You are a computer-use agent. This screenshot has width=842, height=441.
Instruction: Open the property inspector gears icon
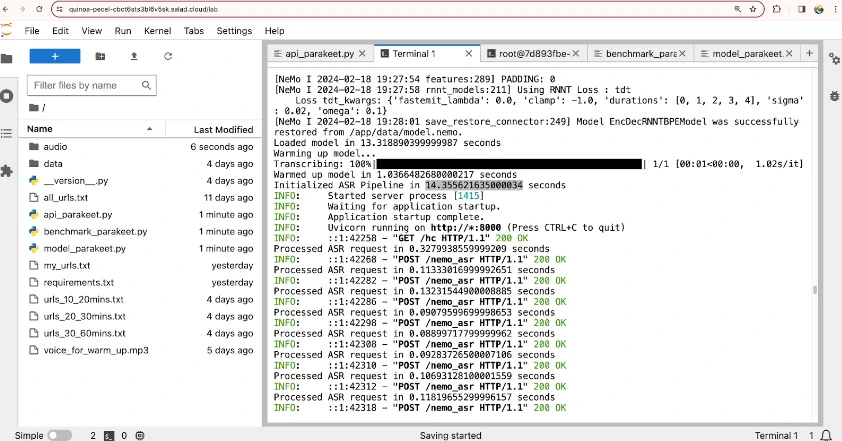point(834,58)
